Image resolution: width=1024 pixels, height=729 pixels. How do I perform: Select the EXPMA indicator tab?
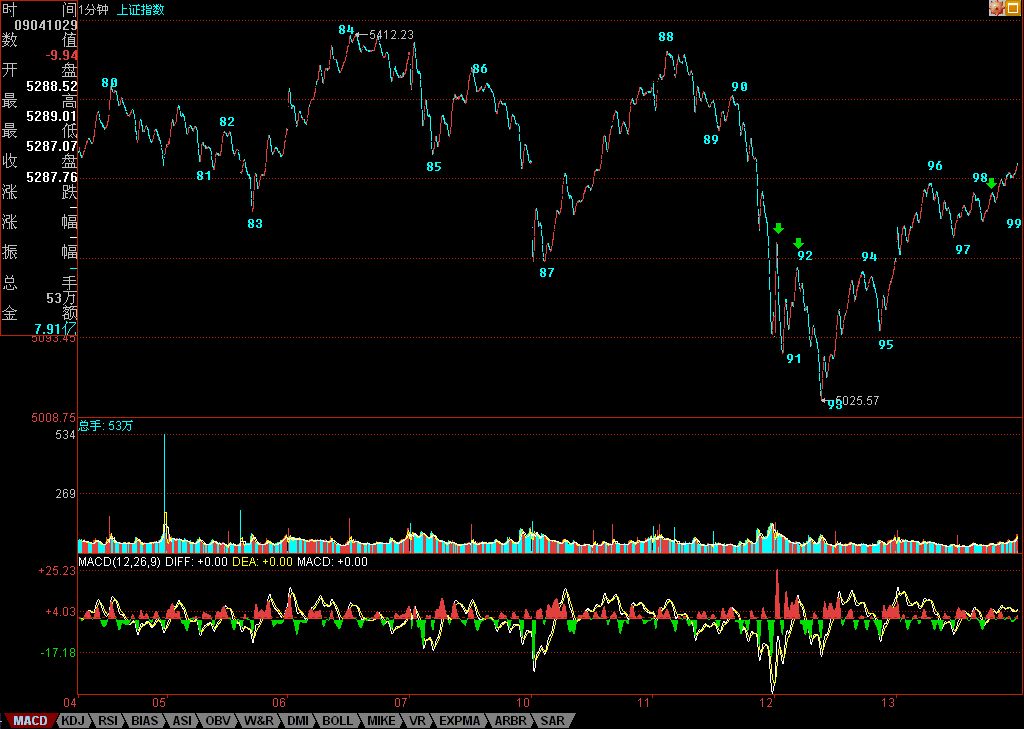pos(459,720)
